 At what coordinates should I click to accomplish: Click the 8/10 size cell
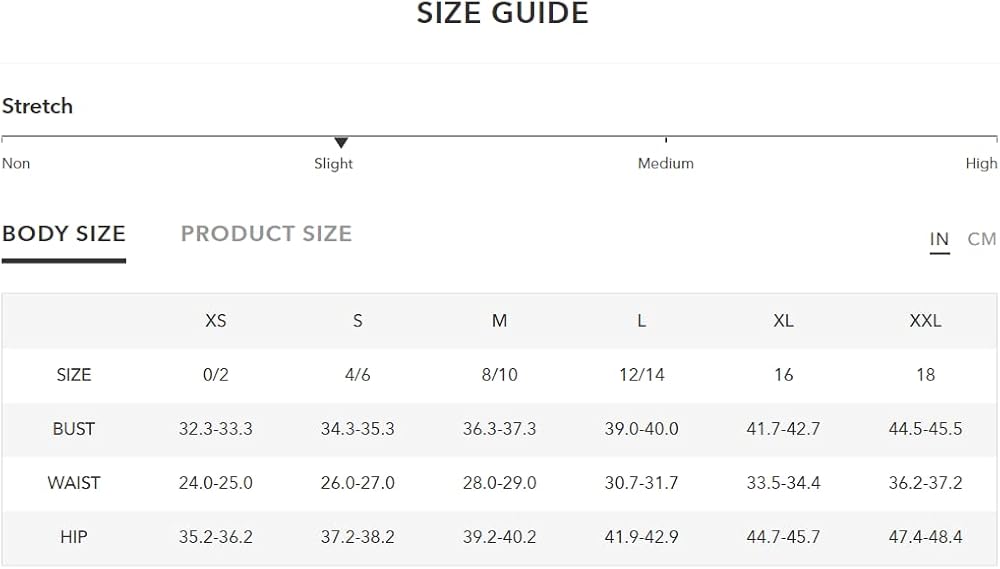(x=499, y=375)
